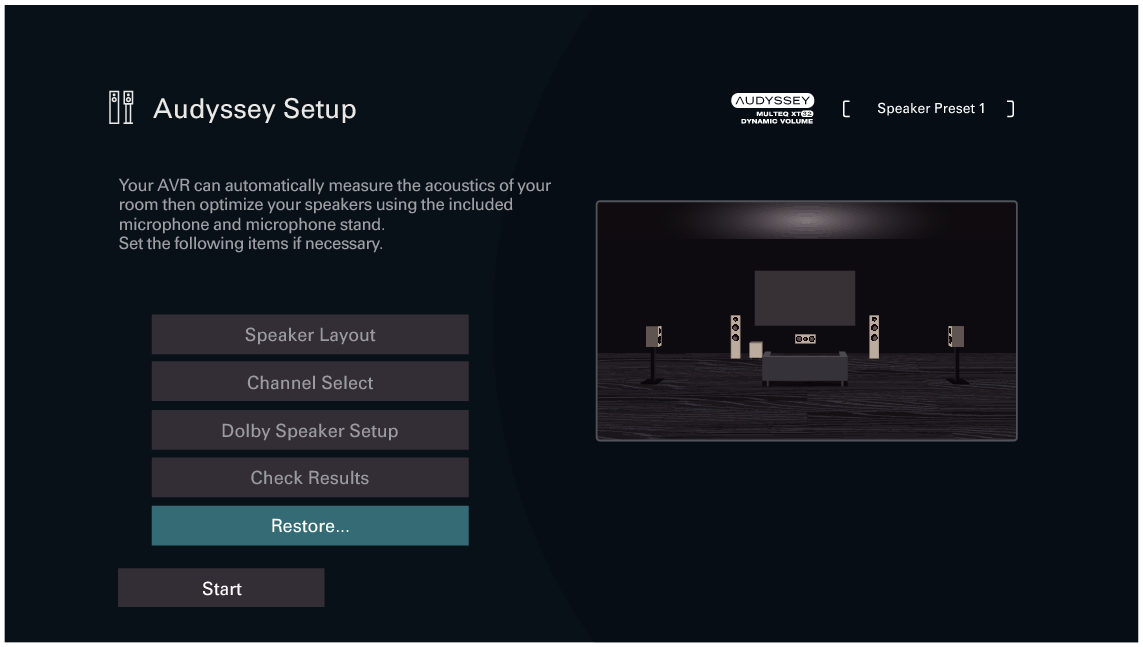Click the 'Set the following items if necessary.' text

click(251, 243)
